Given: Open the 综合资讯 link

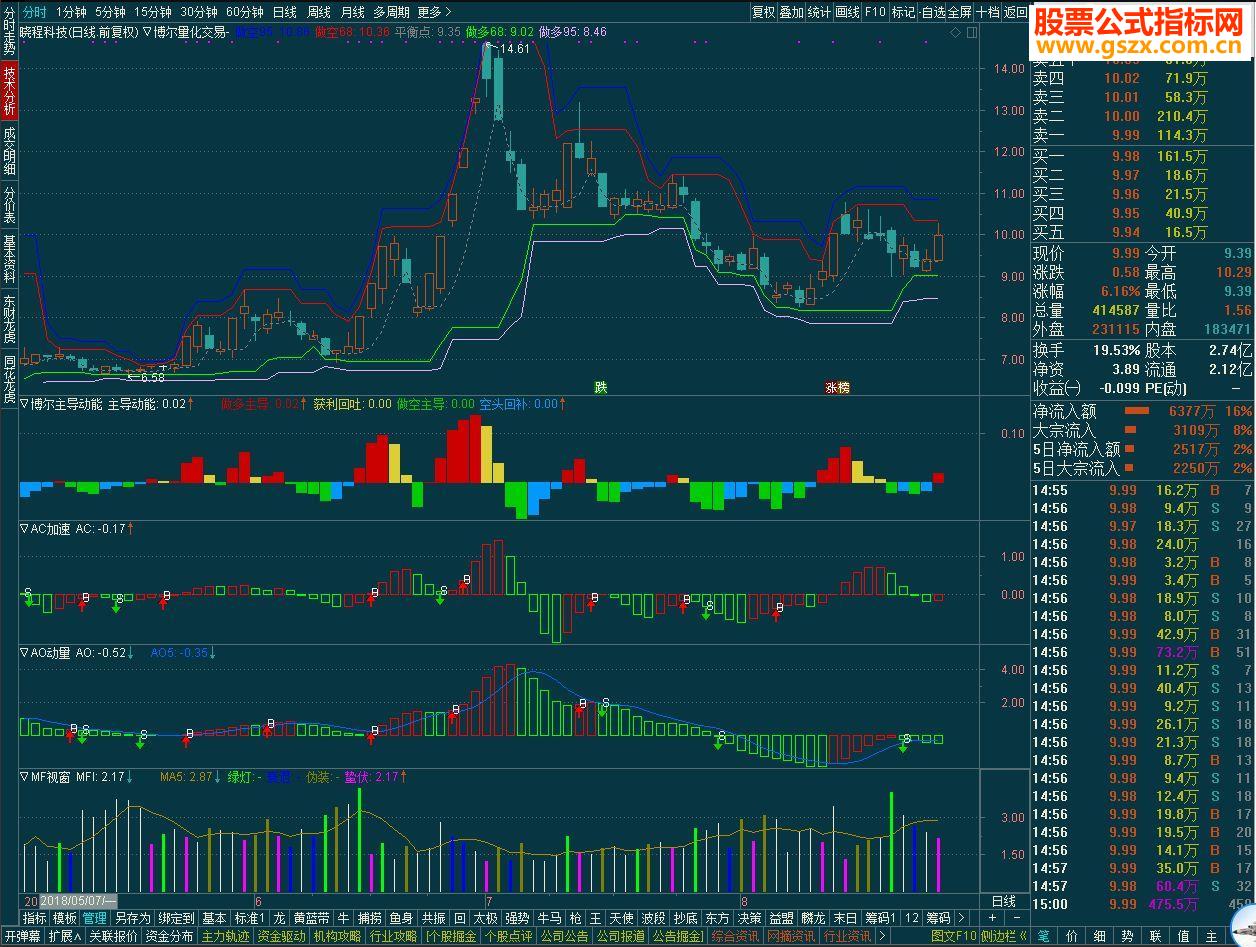Looking at the screenshot, I should click(735, 936).
